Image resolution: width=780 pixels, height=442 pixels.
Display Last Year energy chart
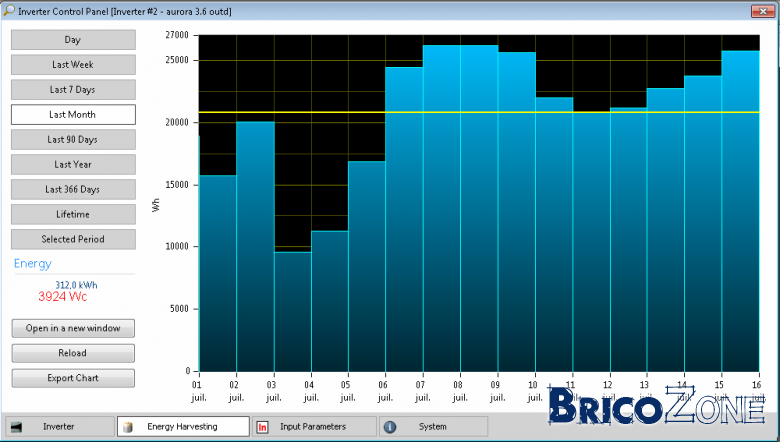point(73,165)
